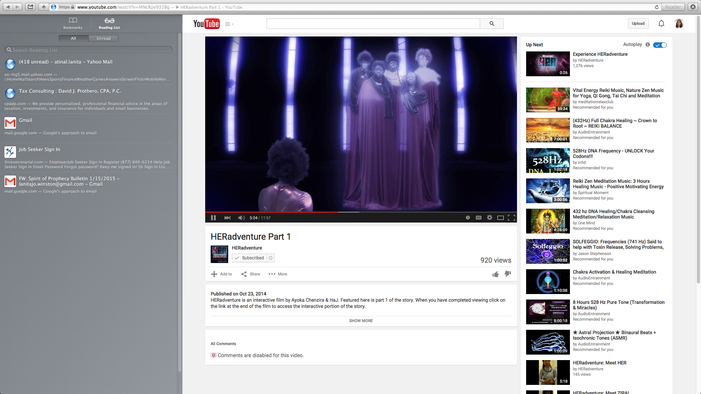Viewport: 701px width, 394px height.
Task: Open HERadventure: Meet HER video
Action: pos(600,363)
